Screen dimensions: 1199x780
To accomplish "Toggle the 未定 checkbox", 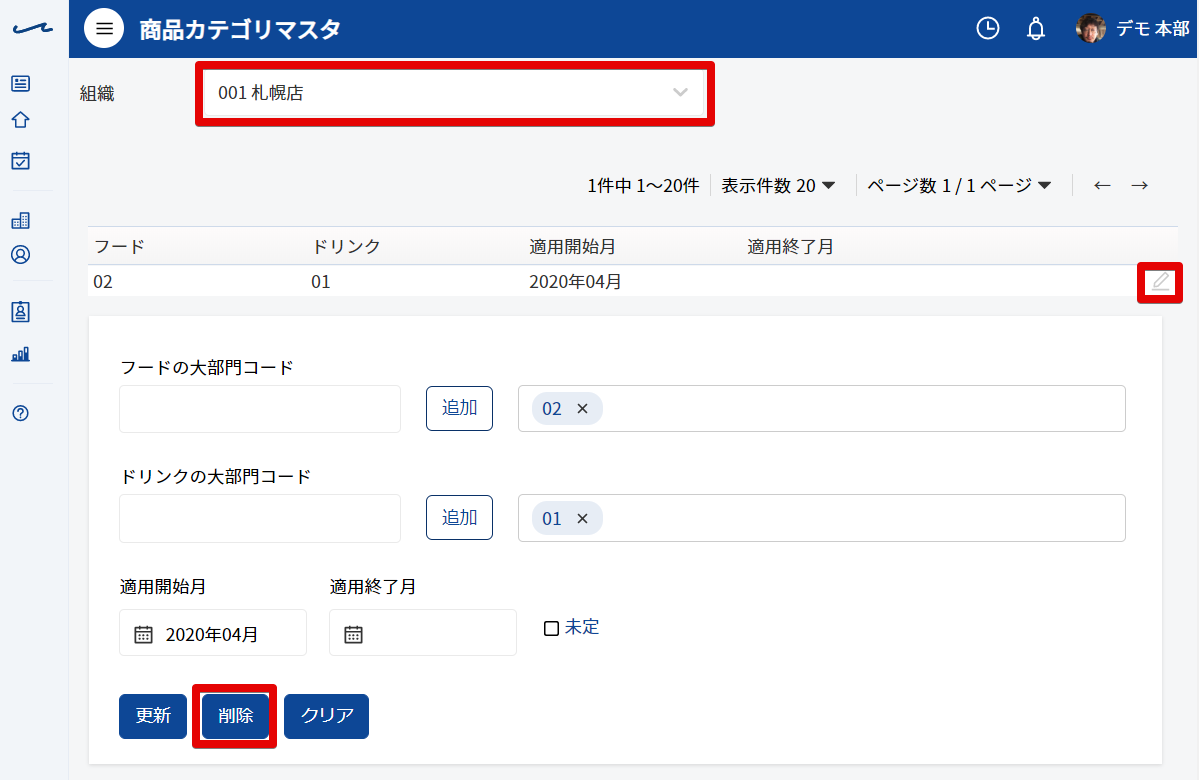I will point(551,629).
